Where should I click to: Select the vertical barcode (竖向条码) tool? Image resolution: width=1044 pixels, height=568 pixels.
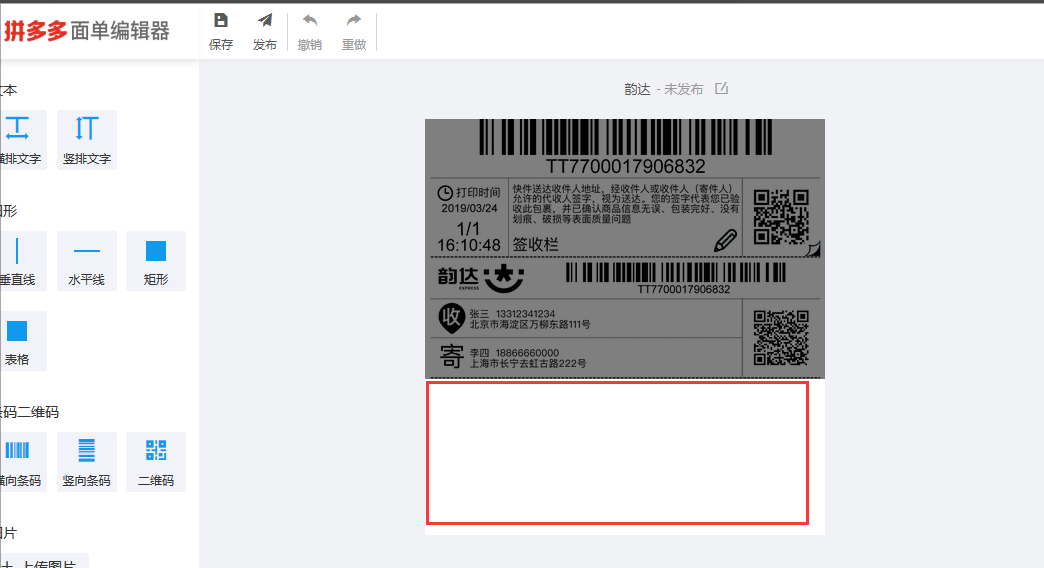click(87, 462)
